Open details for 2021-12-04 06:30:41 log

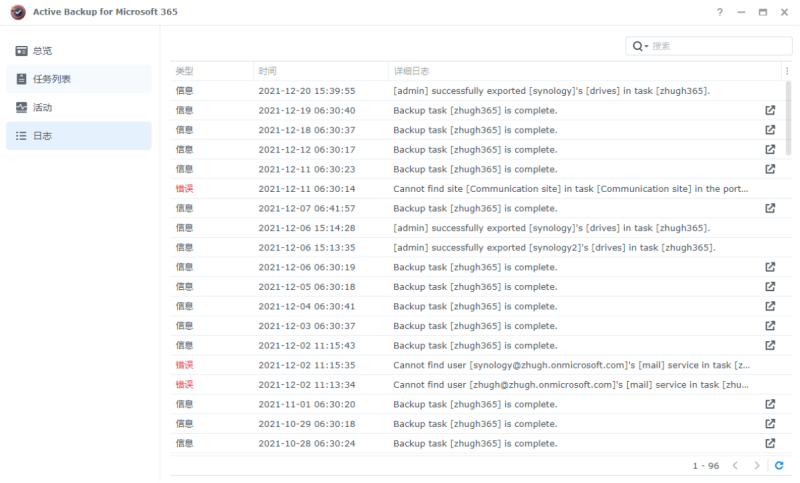point(770,306)
